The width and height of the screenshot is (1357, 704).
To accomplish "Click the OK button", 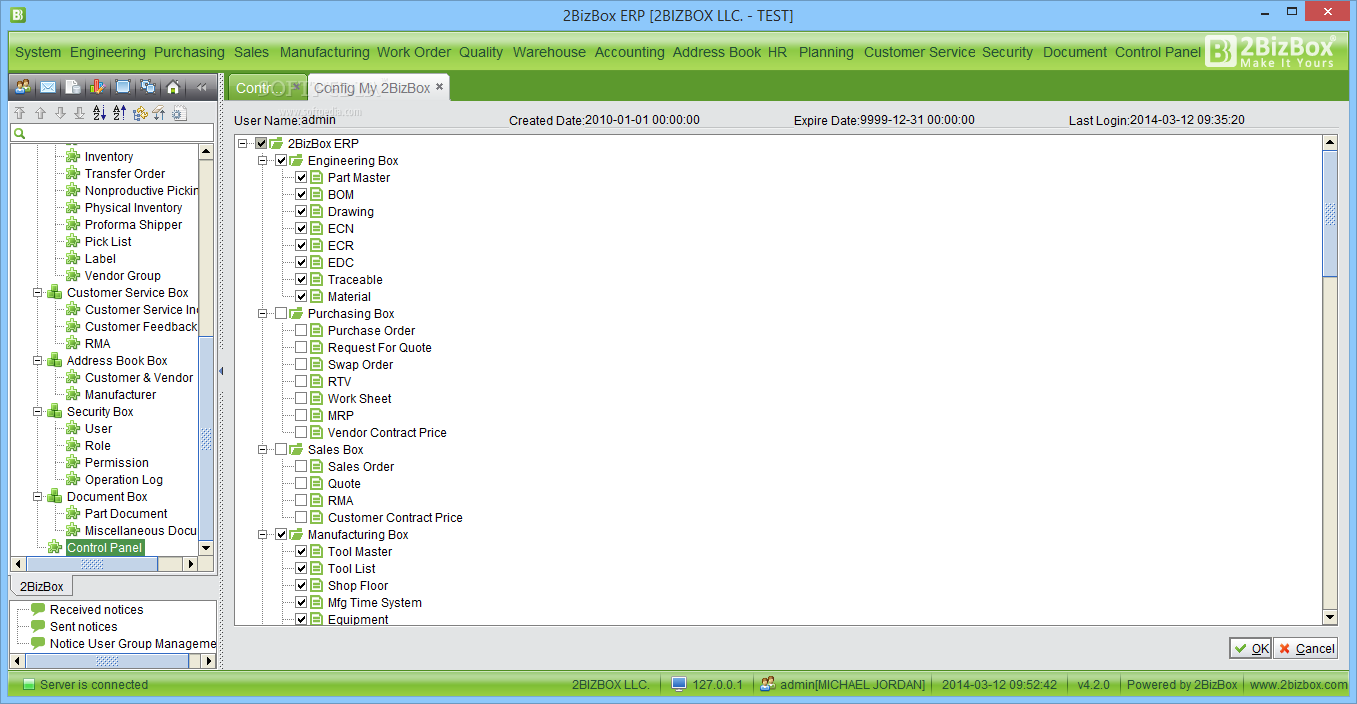I will (x=1250, y=648).
